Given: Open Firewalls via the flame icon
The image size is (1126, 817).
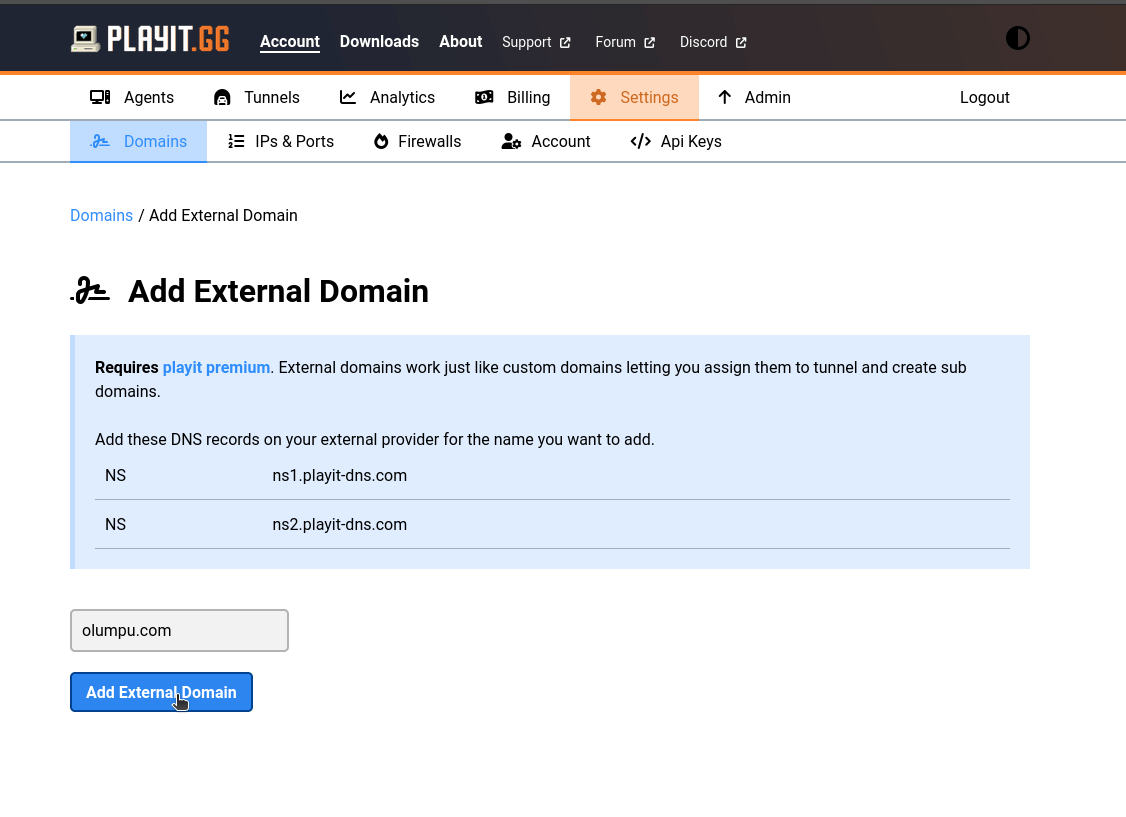Looking at the screenshot, I should (381, 141).
